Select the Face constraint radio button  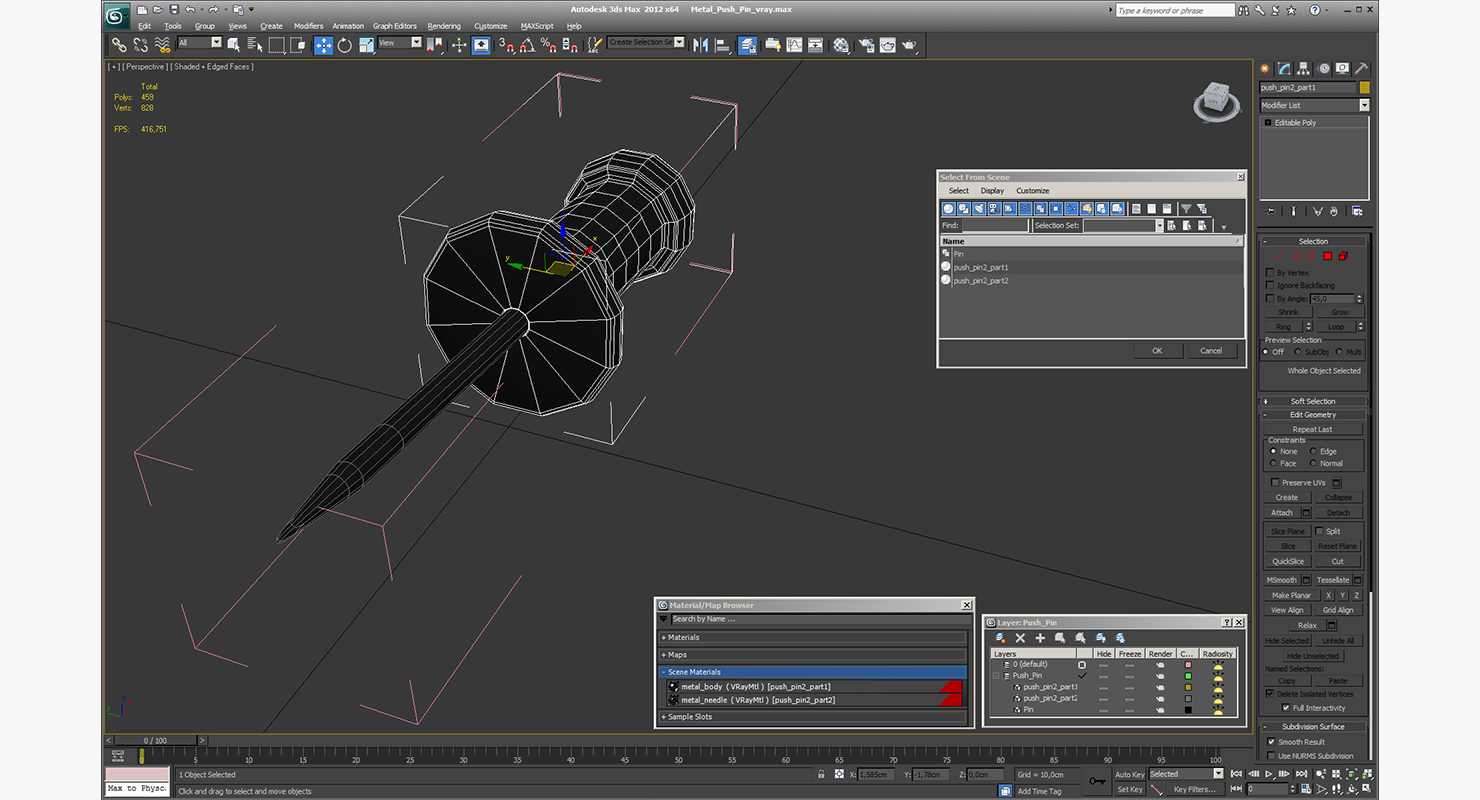(x=1273, y=463)
